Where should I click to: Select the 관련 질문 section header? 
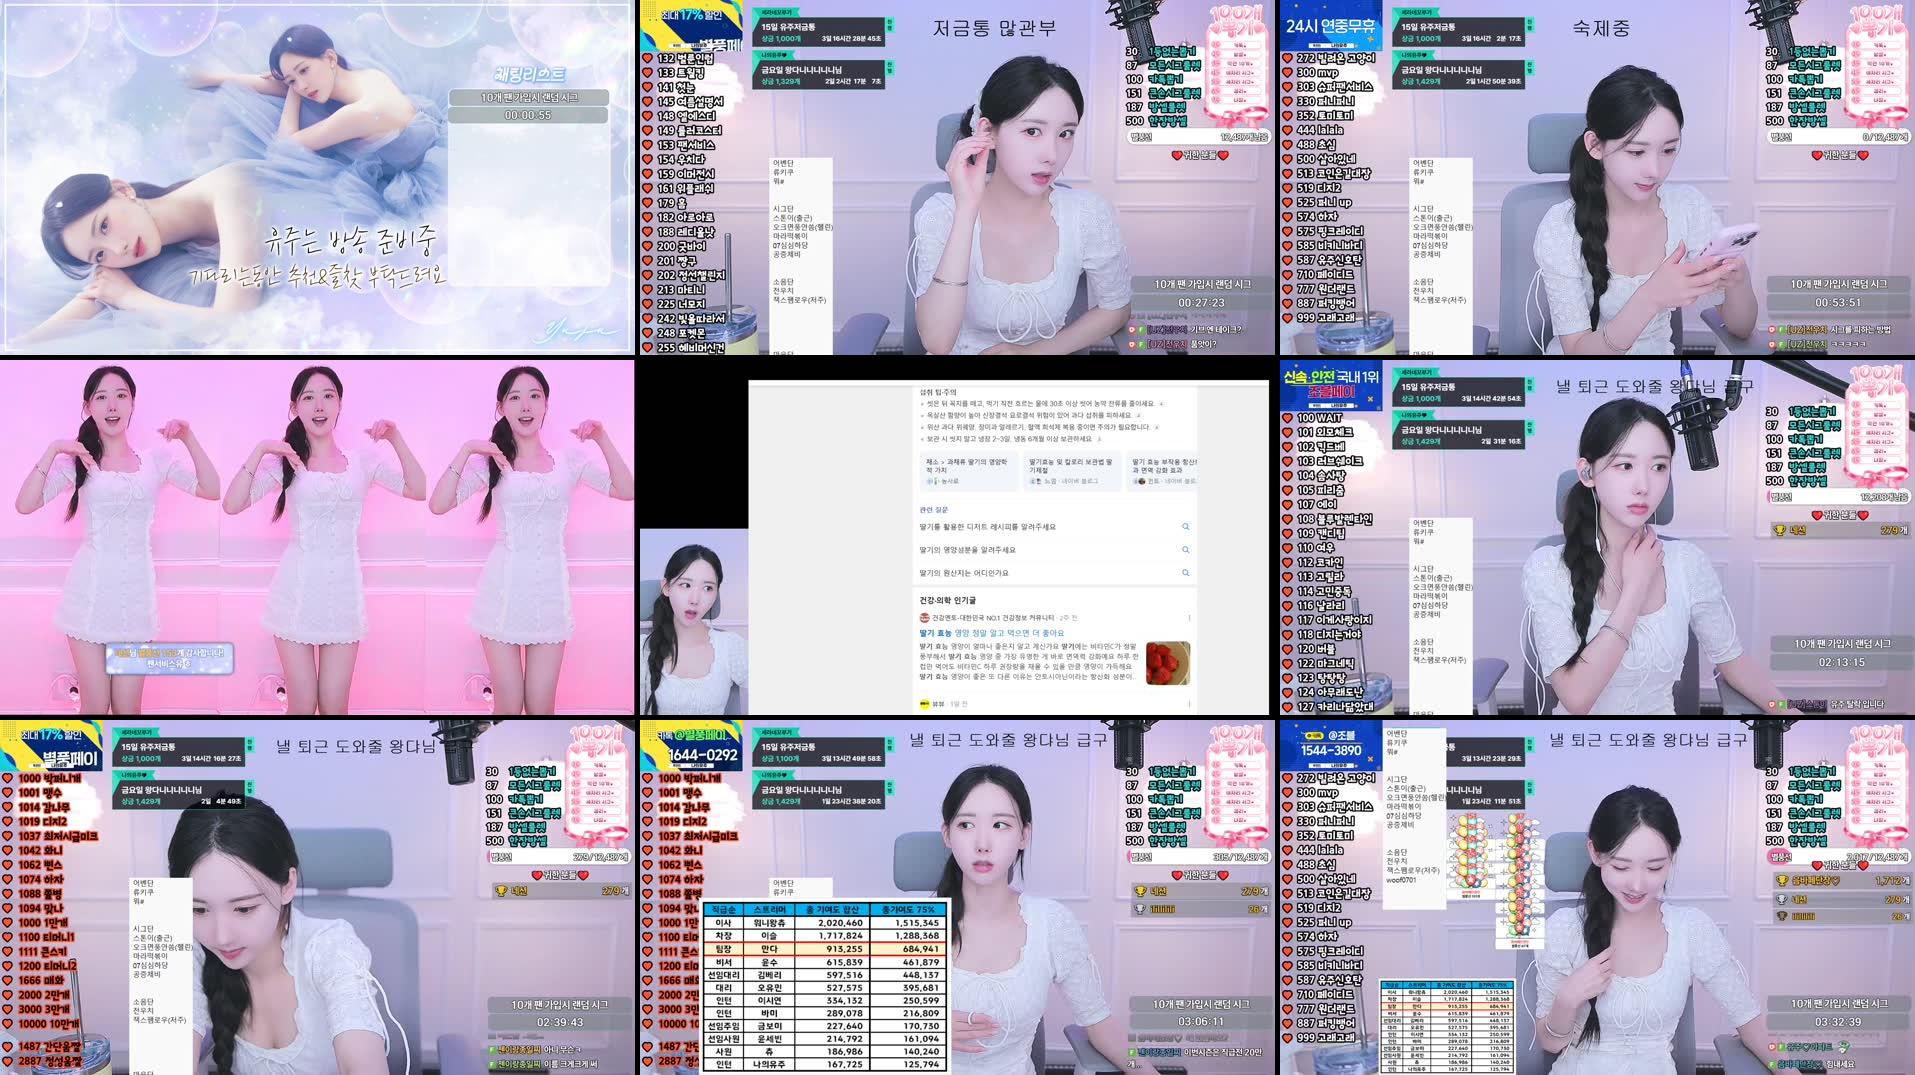pyautogui.click(x=933, y=509)
